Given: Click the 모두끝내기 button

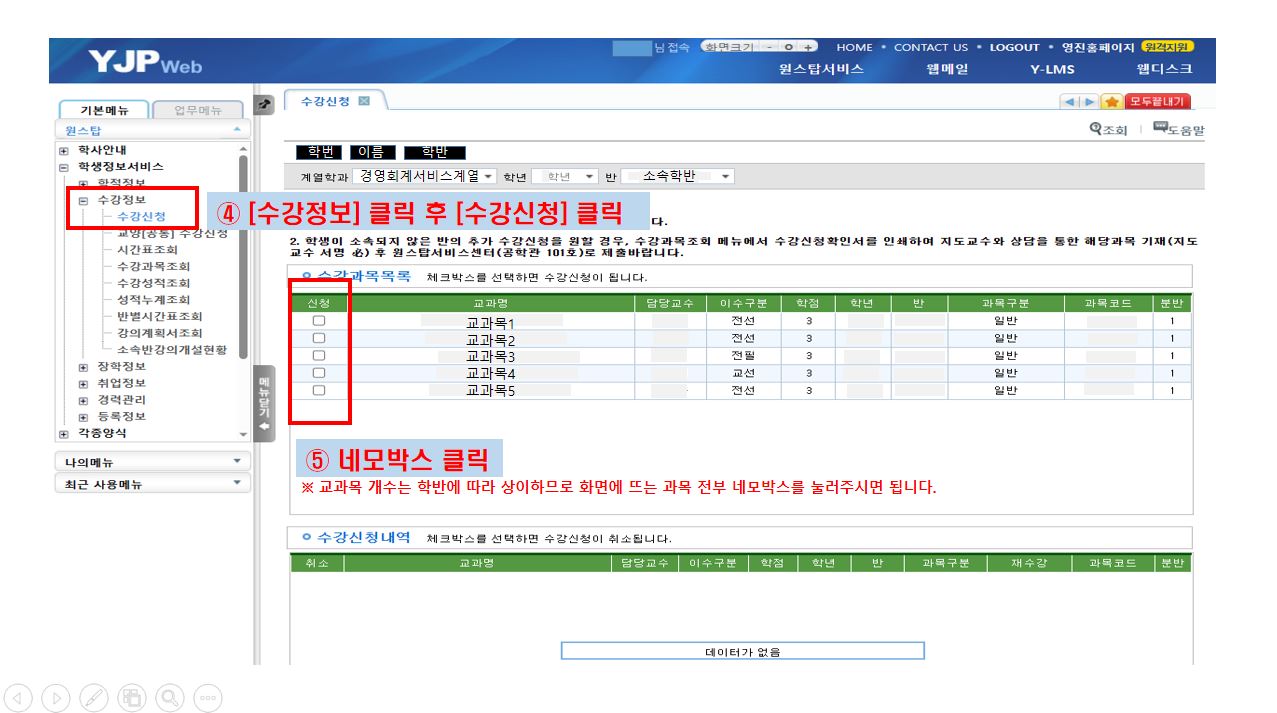Looking at the screenshot, I should coord(1158,102).
